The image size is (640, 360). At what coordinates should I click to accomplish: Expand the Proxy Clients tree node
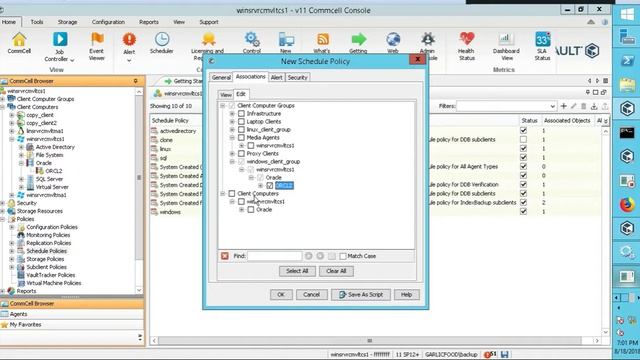232,153
